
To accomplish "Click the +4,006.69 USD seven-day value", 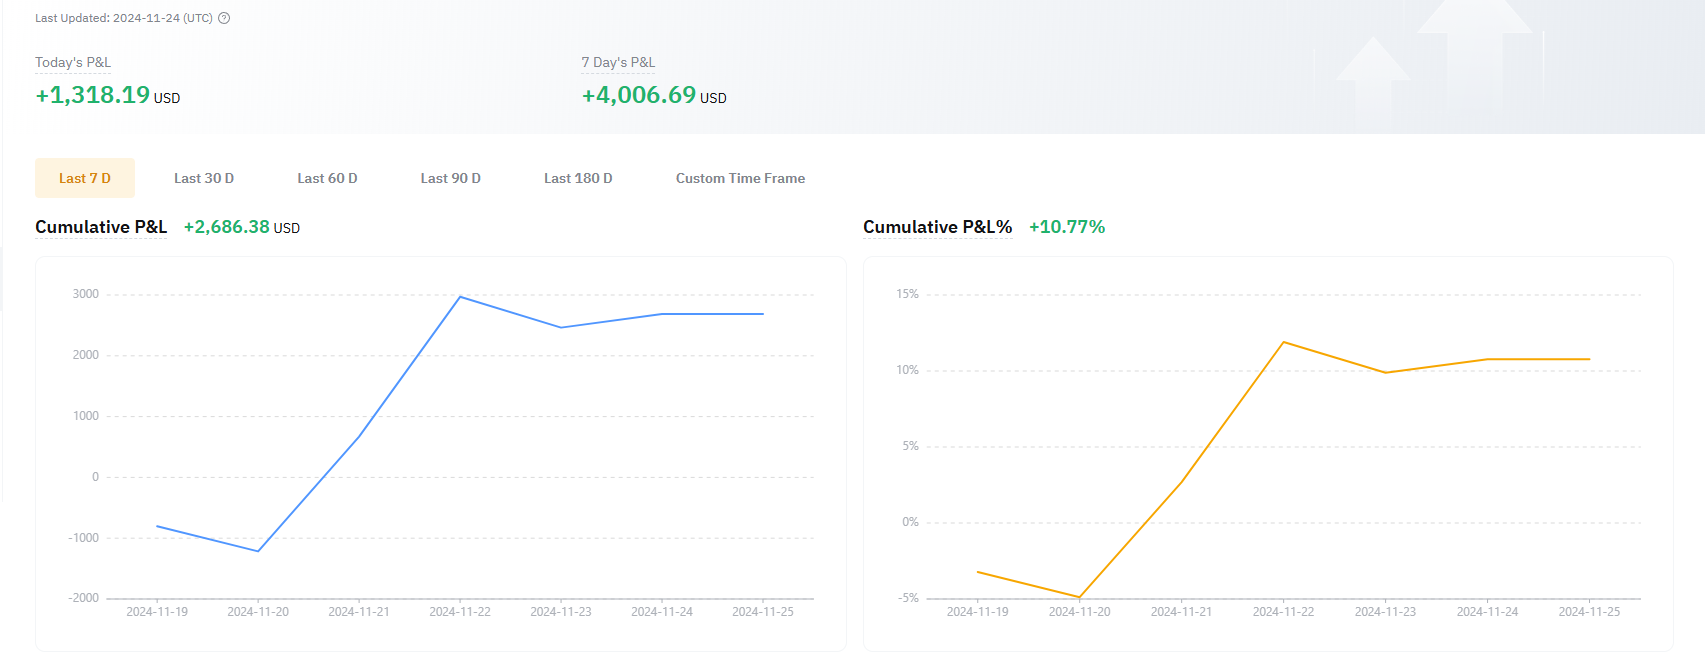I will (653, 95).
